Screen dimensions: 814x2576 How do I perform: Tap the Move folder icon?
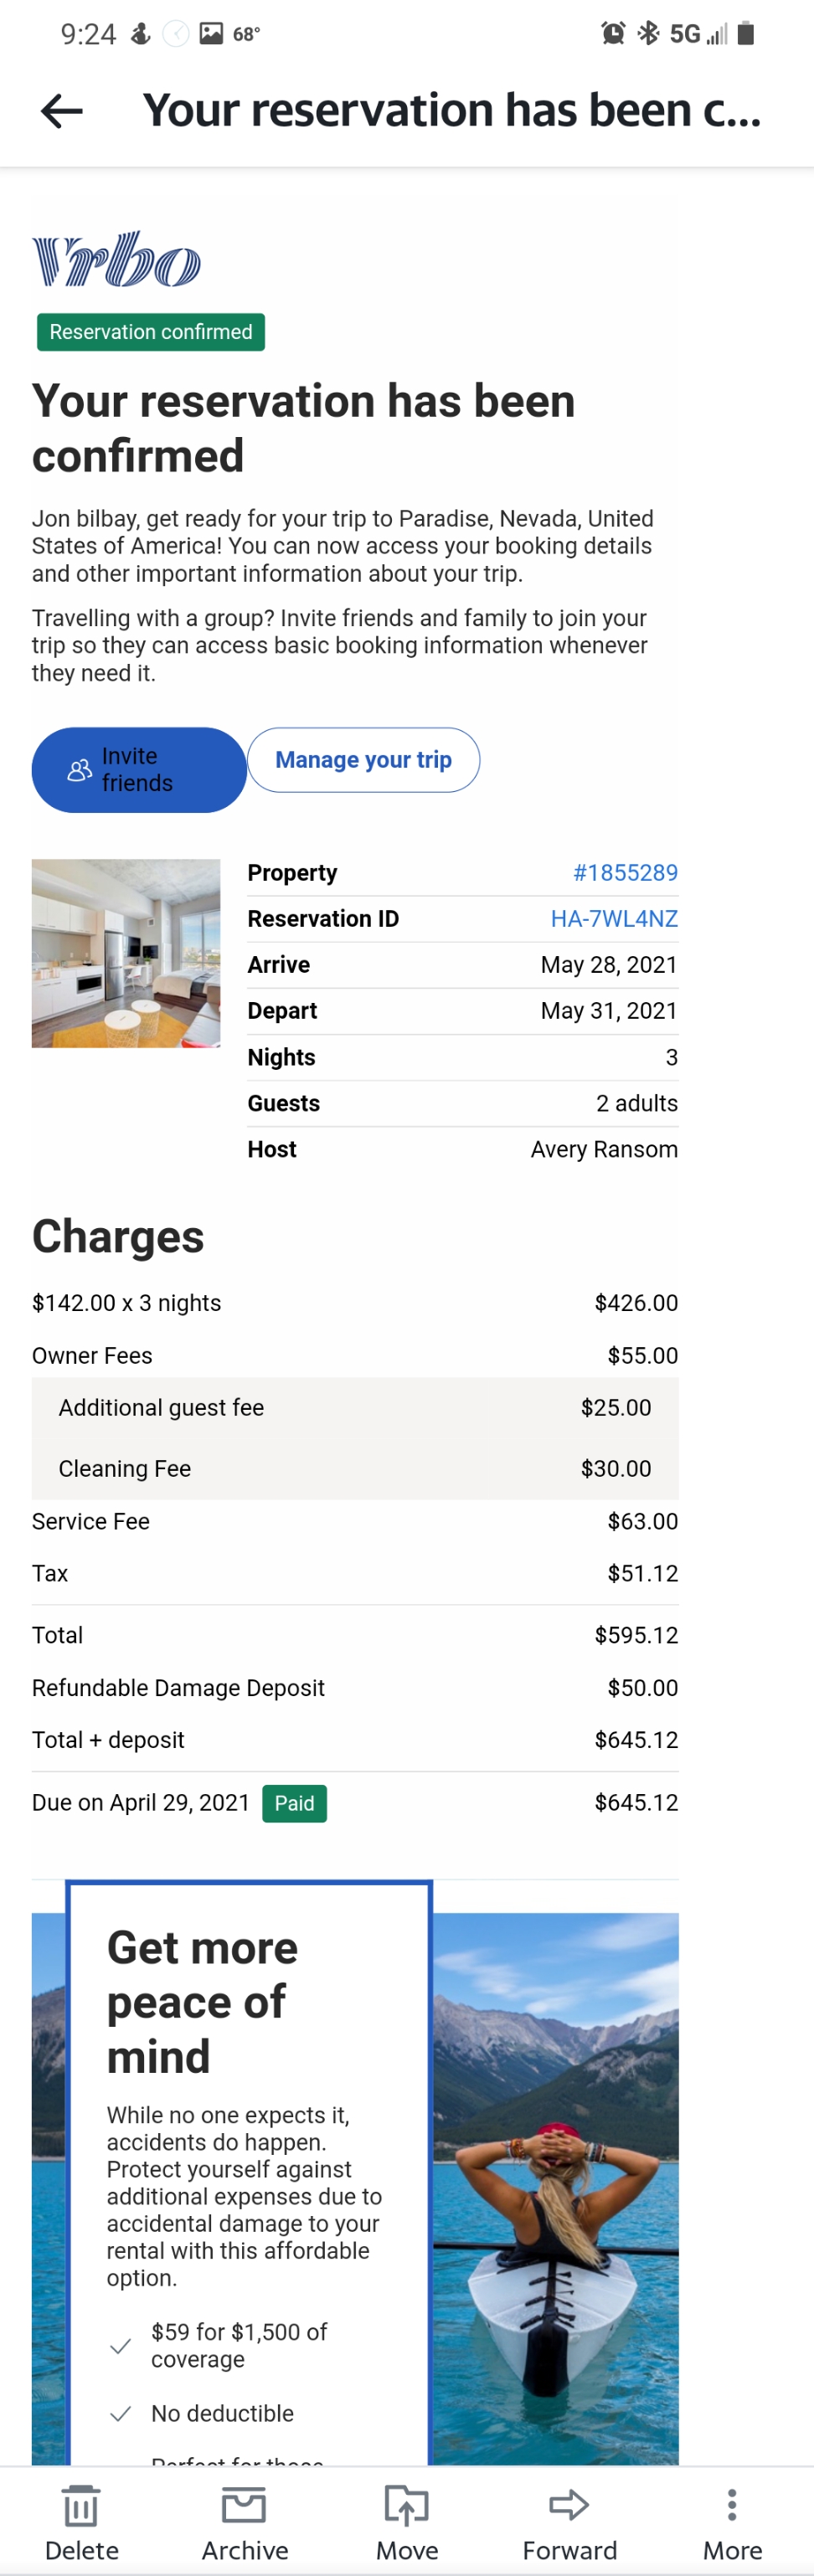407,2505
